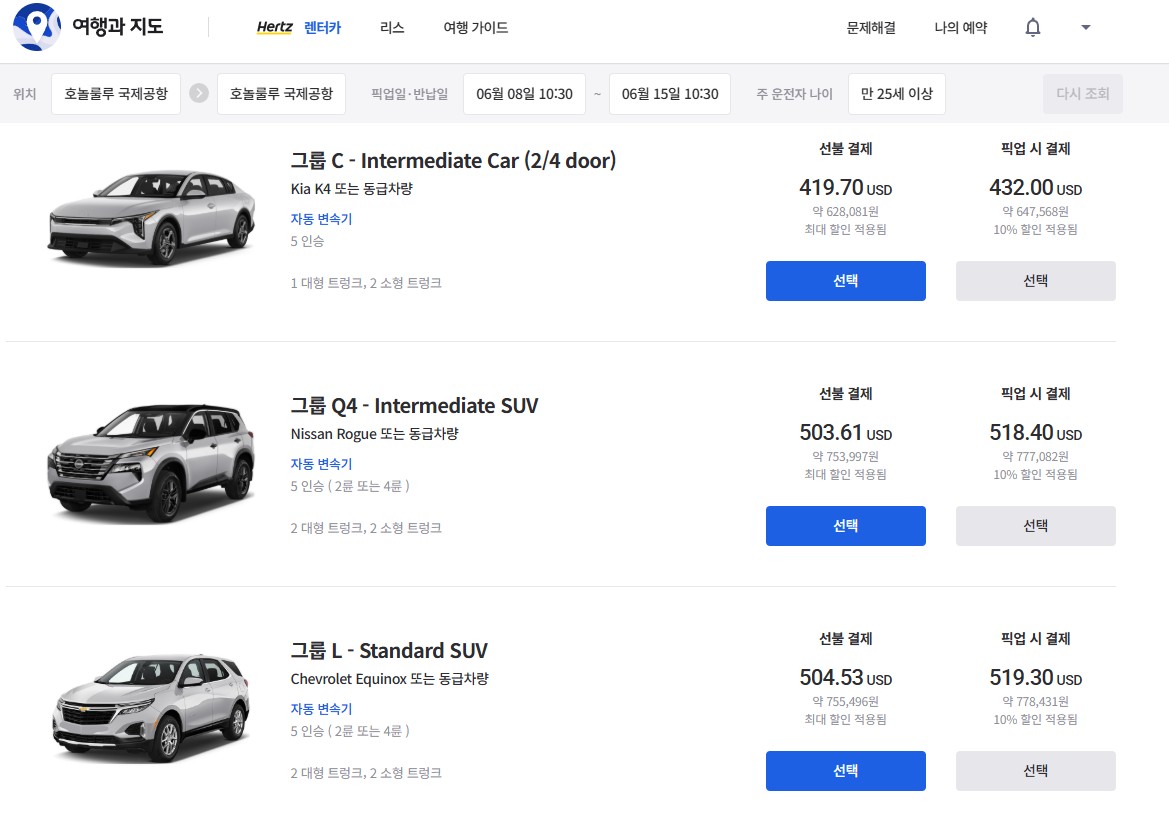Open the return date 06월 15일 picker

click(669, 94)
